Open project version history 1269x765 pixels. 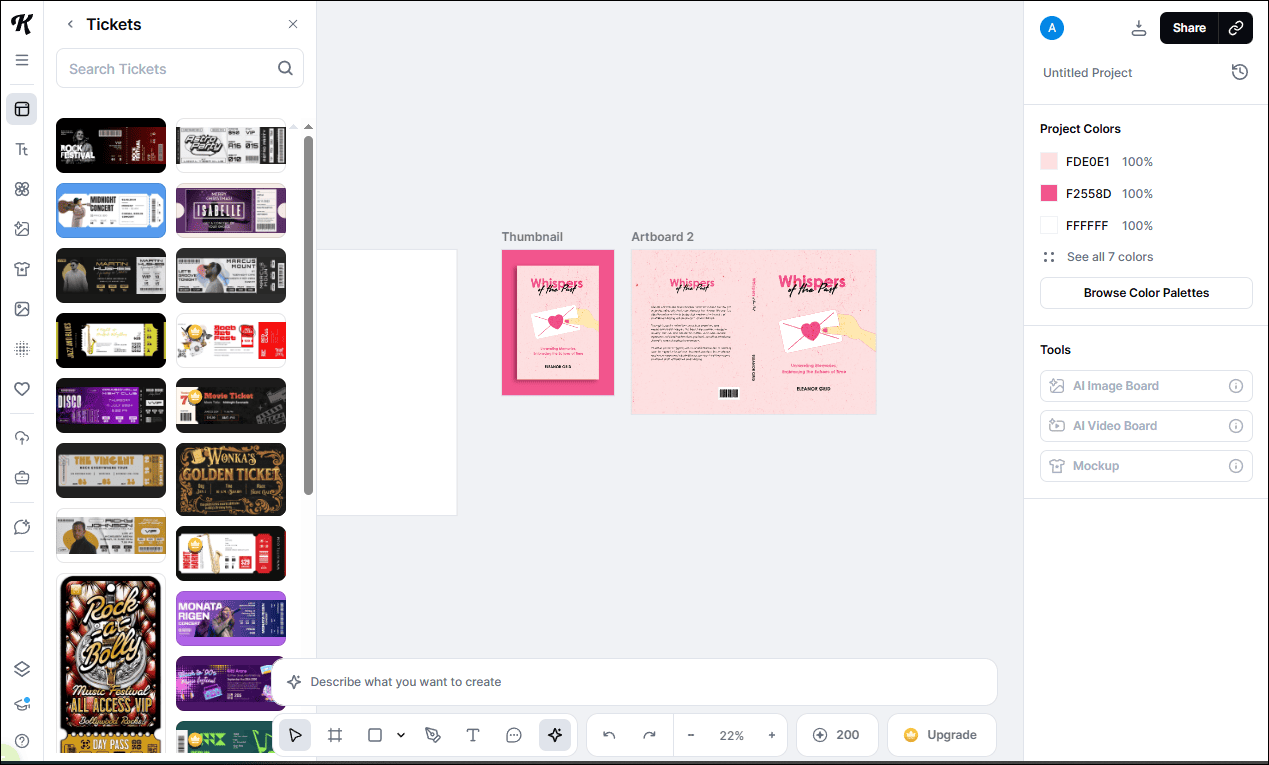[1240, 72]
